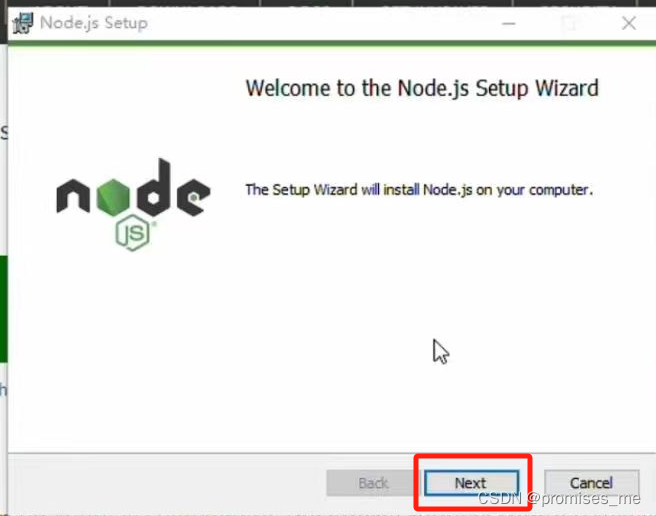Click the green hexagon in the node logo
Image resolution: width=656 pixels, height=516 pixels.
pos(113,197)
